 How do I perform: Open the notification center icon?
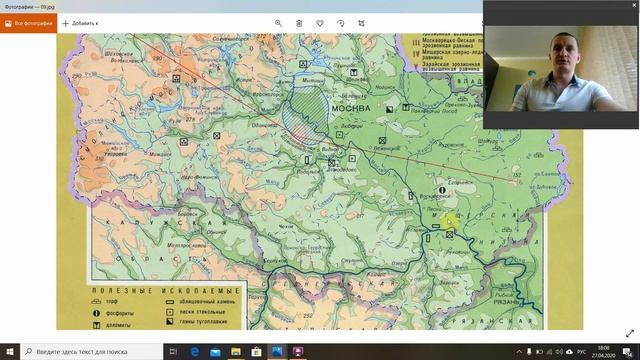pos(627,351)
